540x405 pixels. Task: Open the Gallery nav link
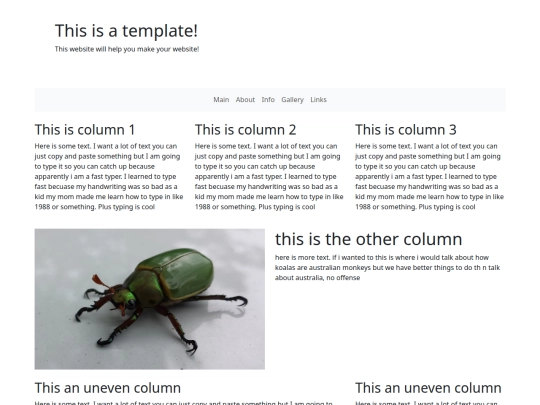tap(292, 100)
